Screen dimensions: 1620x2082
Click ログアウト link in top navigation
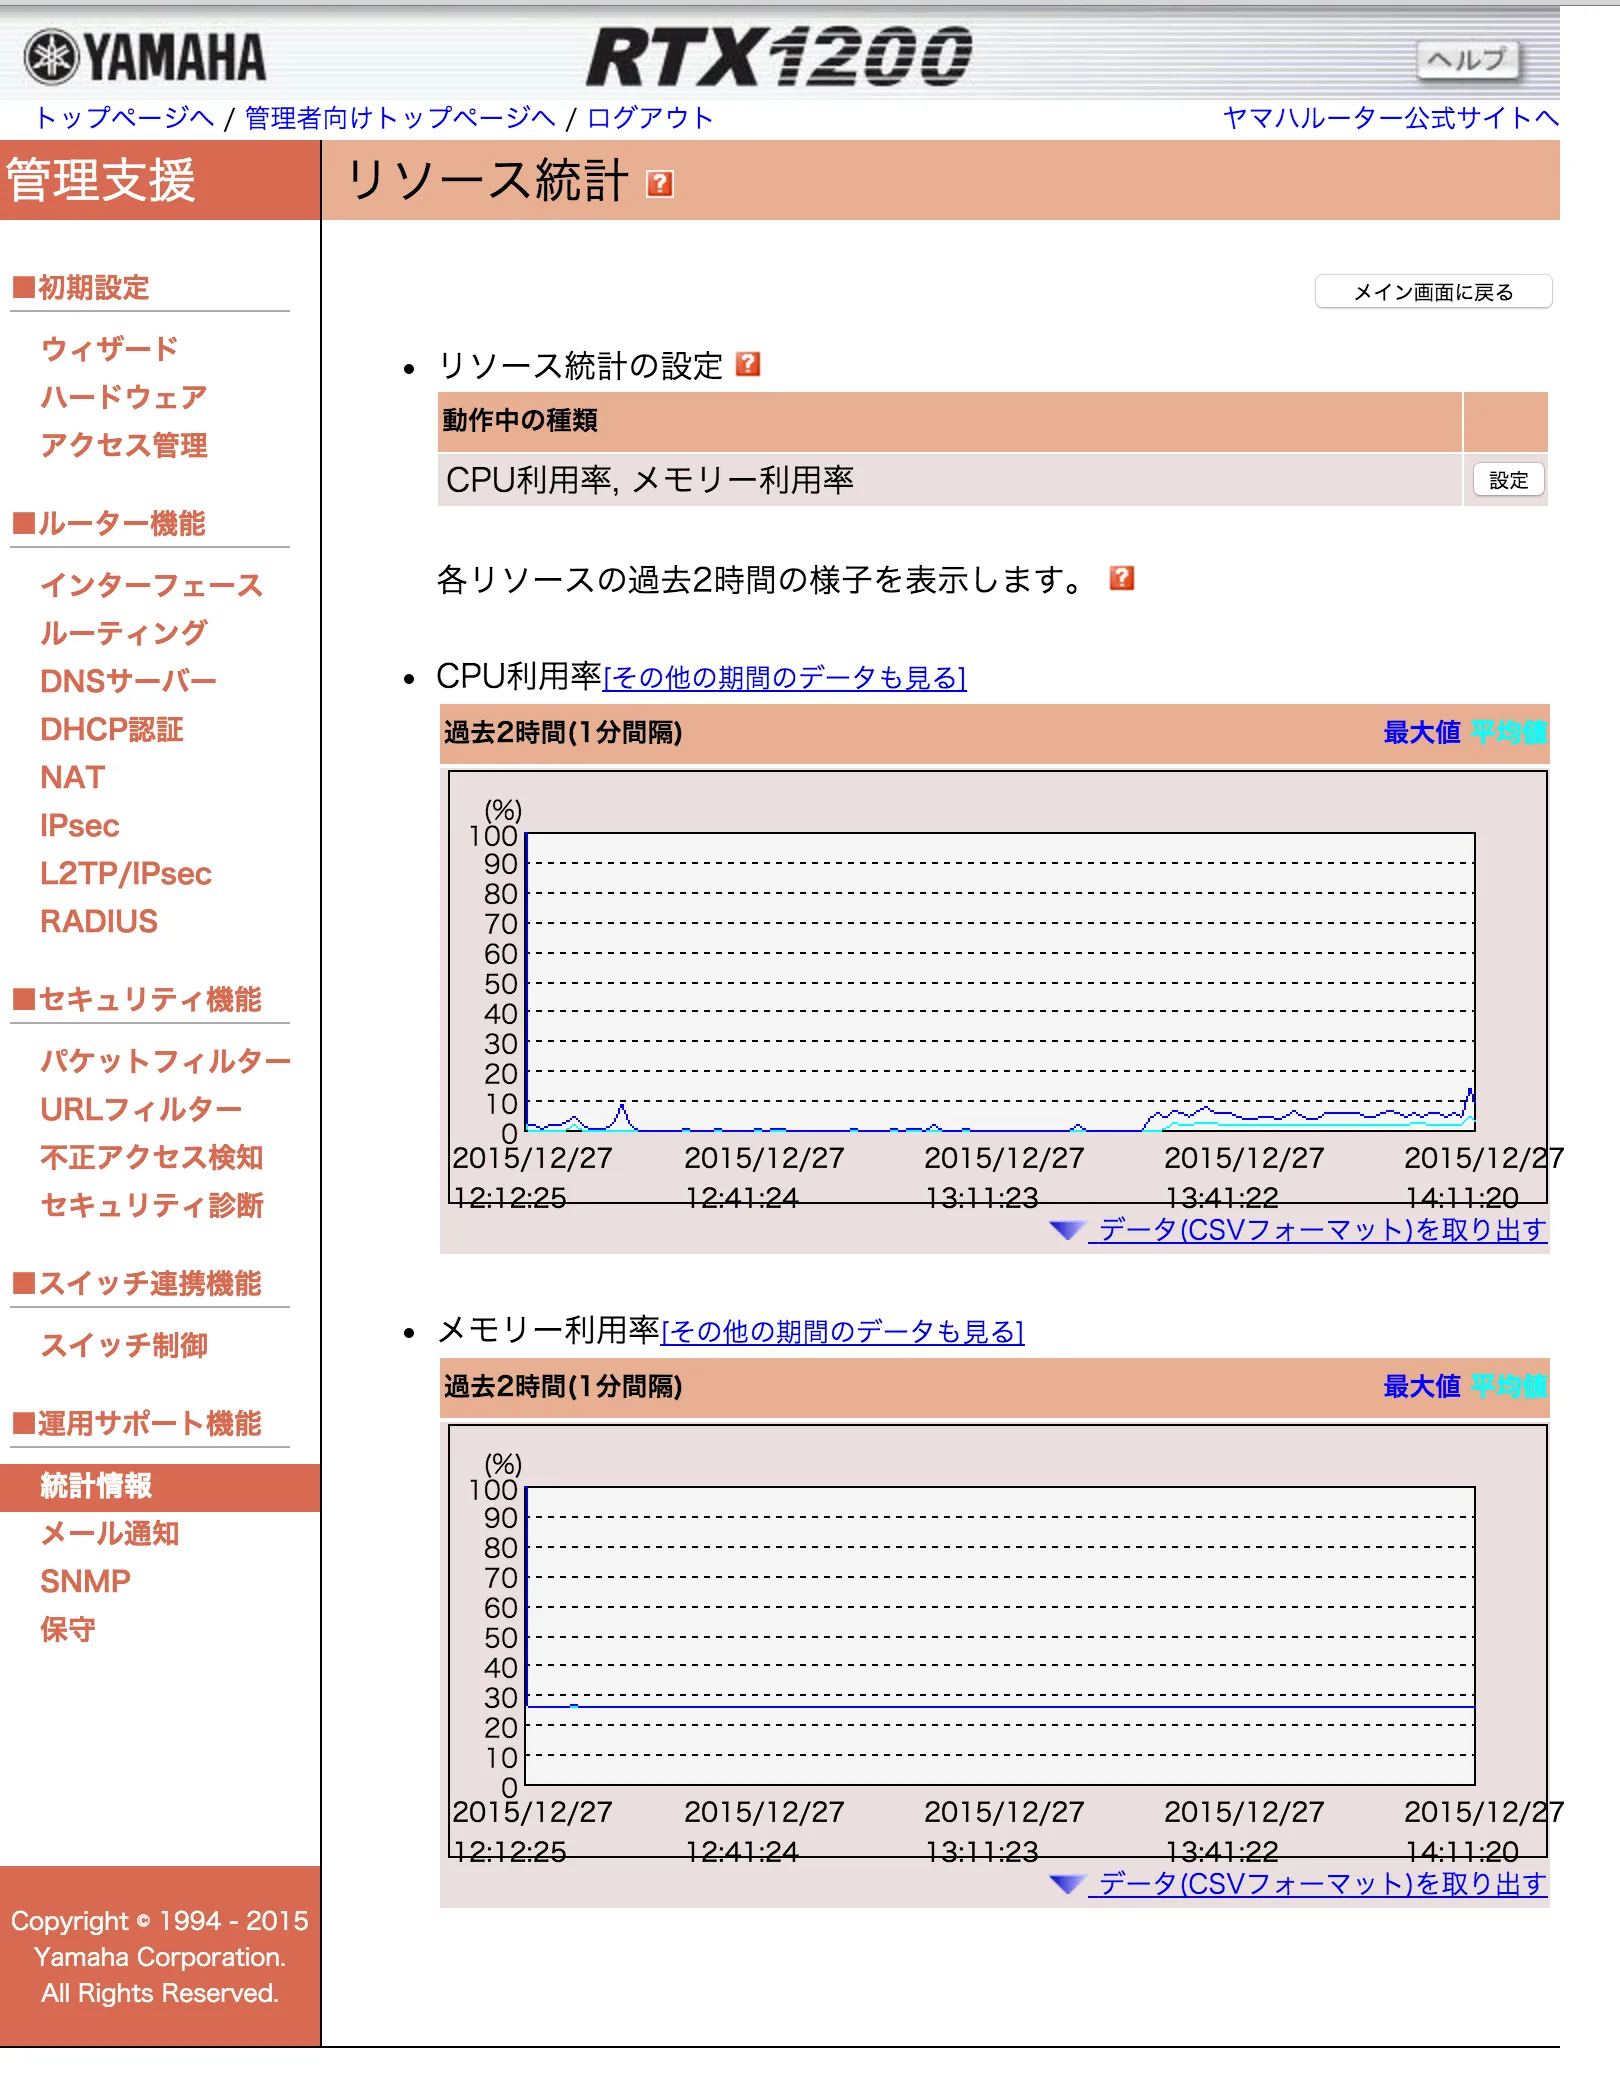pos(649,118)
